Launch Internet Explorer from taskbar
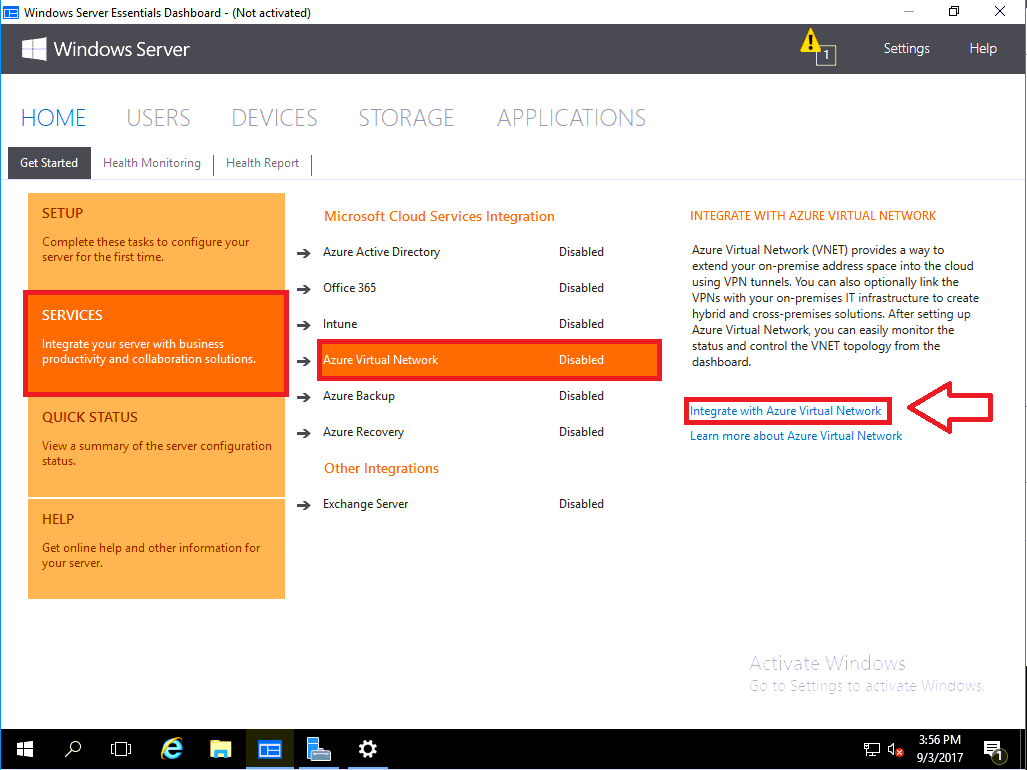 172,748
